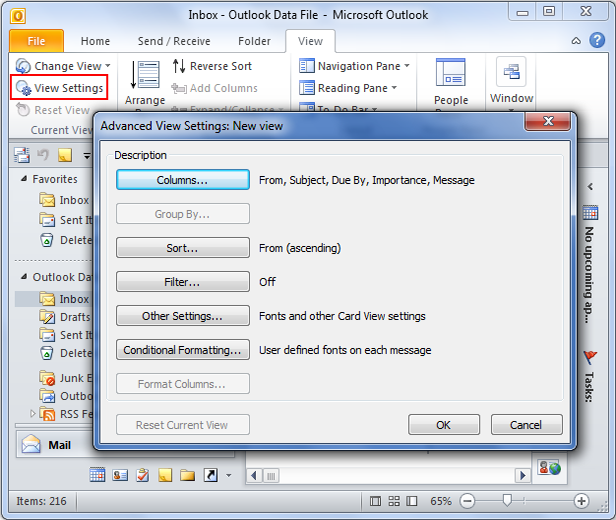Collapse the Outlook Data File group
616x520 pixels.
point(24,277)
